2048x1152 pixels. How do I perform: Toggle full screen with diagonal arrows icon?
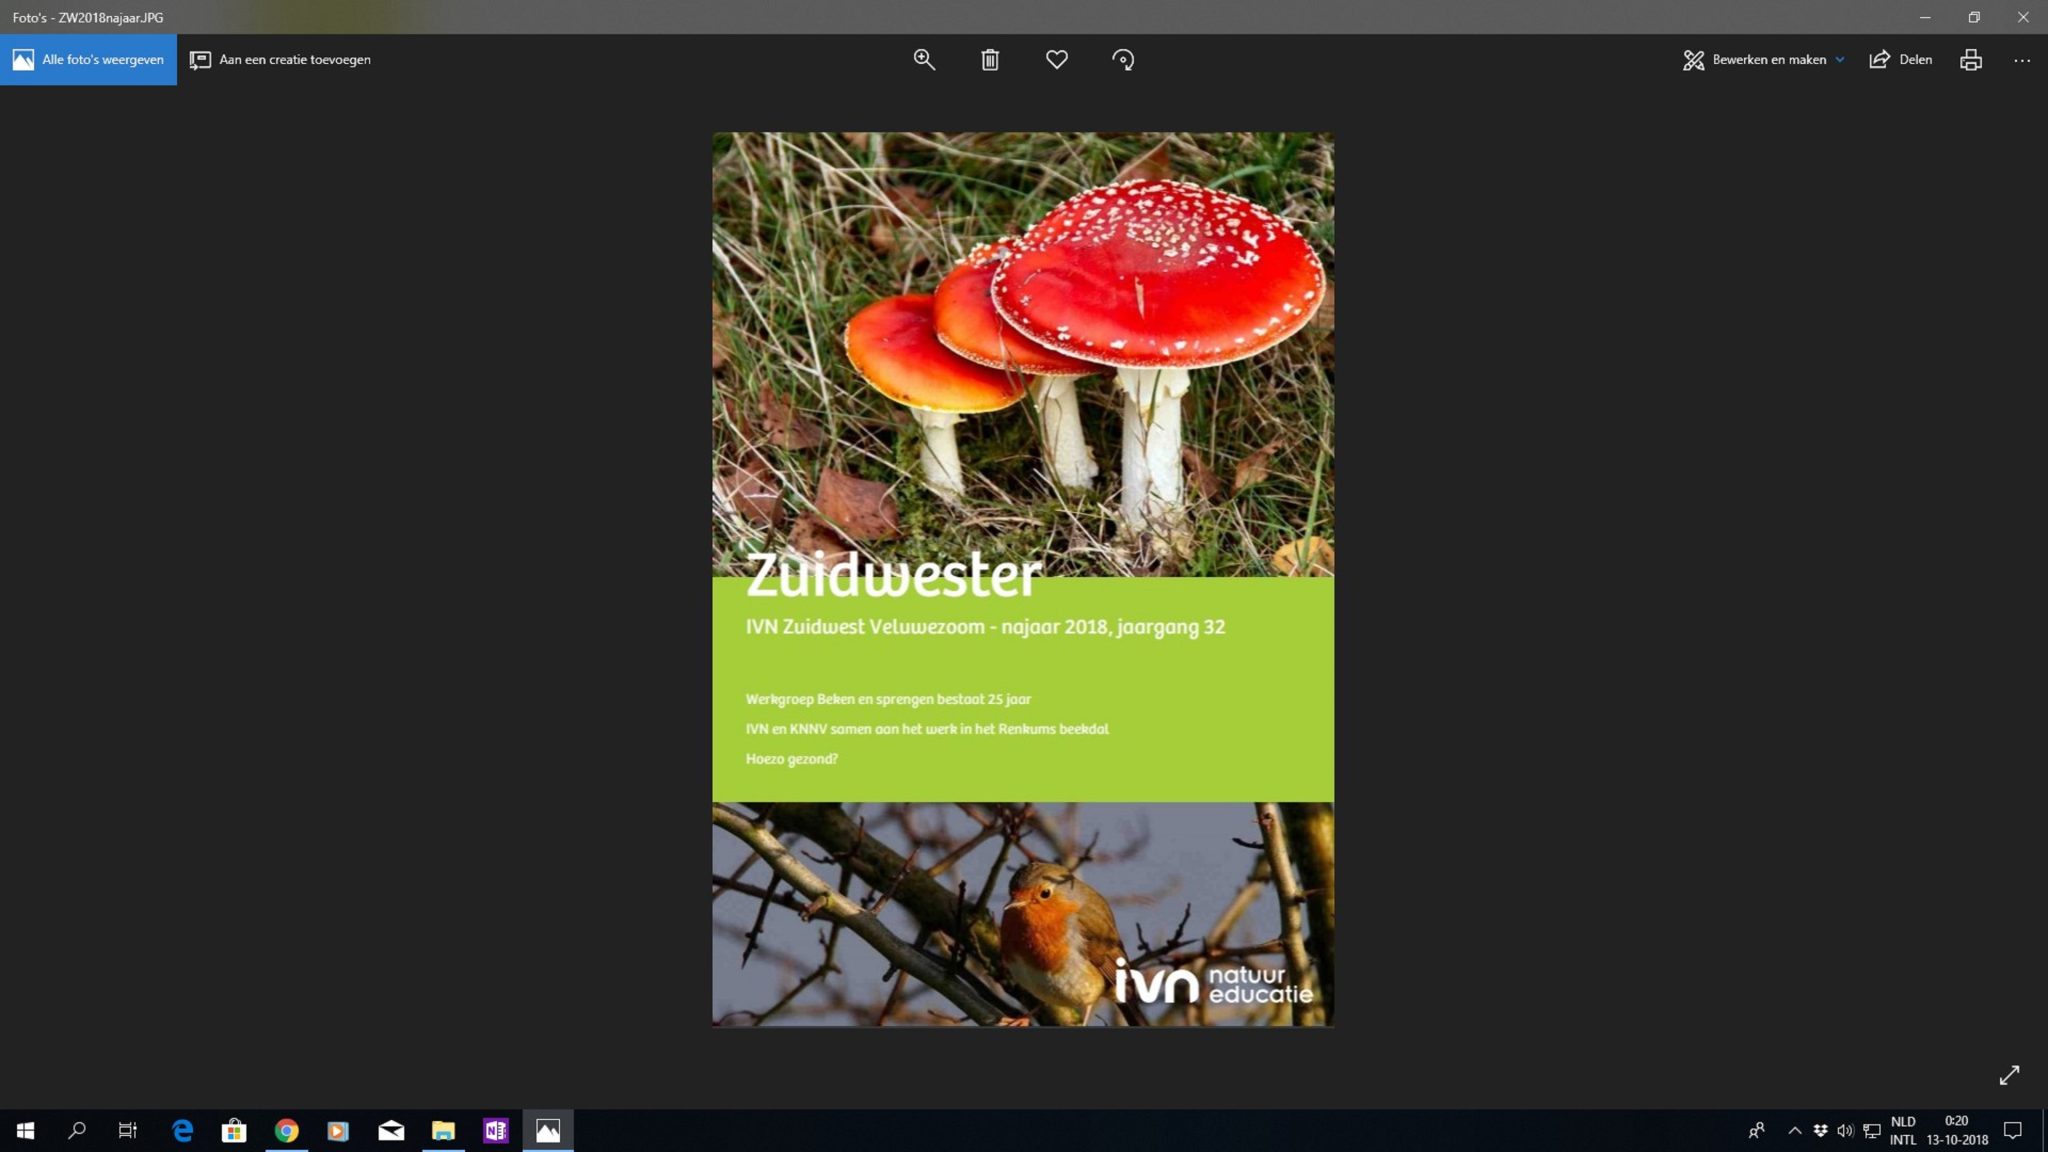click(x=2009, y=1075)
